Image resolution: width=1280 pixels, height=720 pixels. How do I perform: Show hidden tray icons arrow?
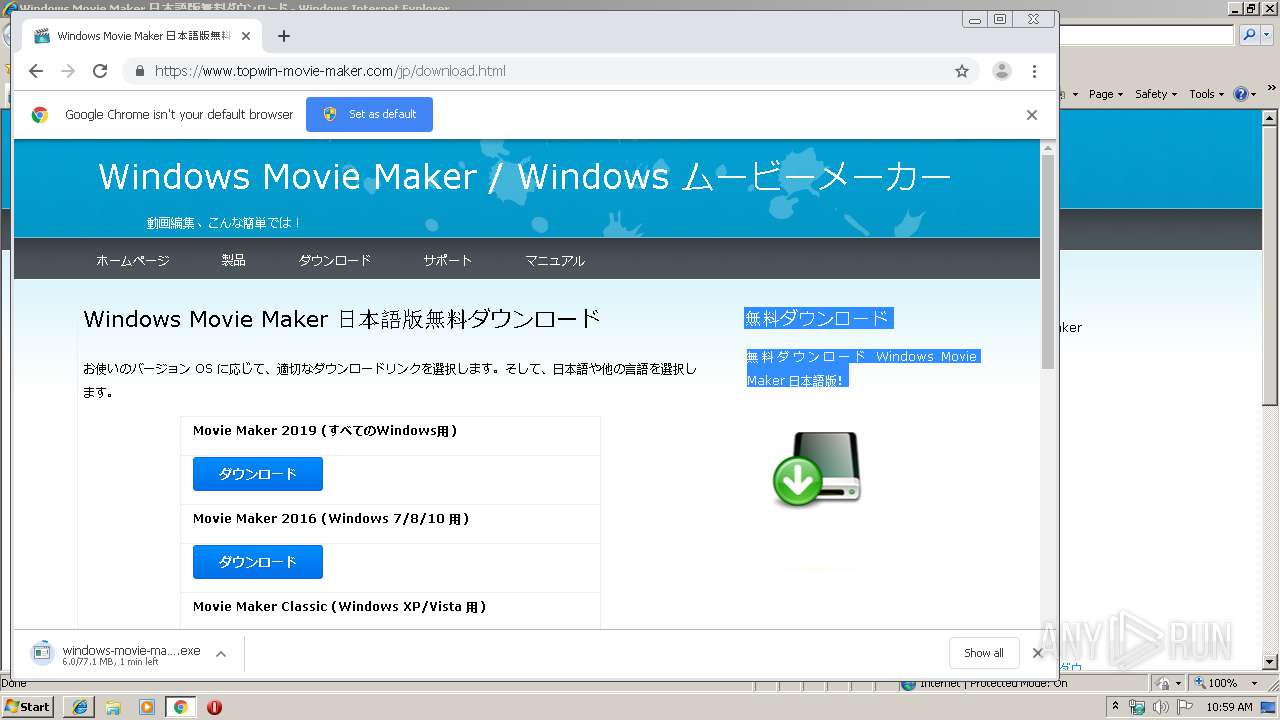pos(1116,707)
